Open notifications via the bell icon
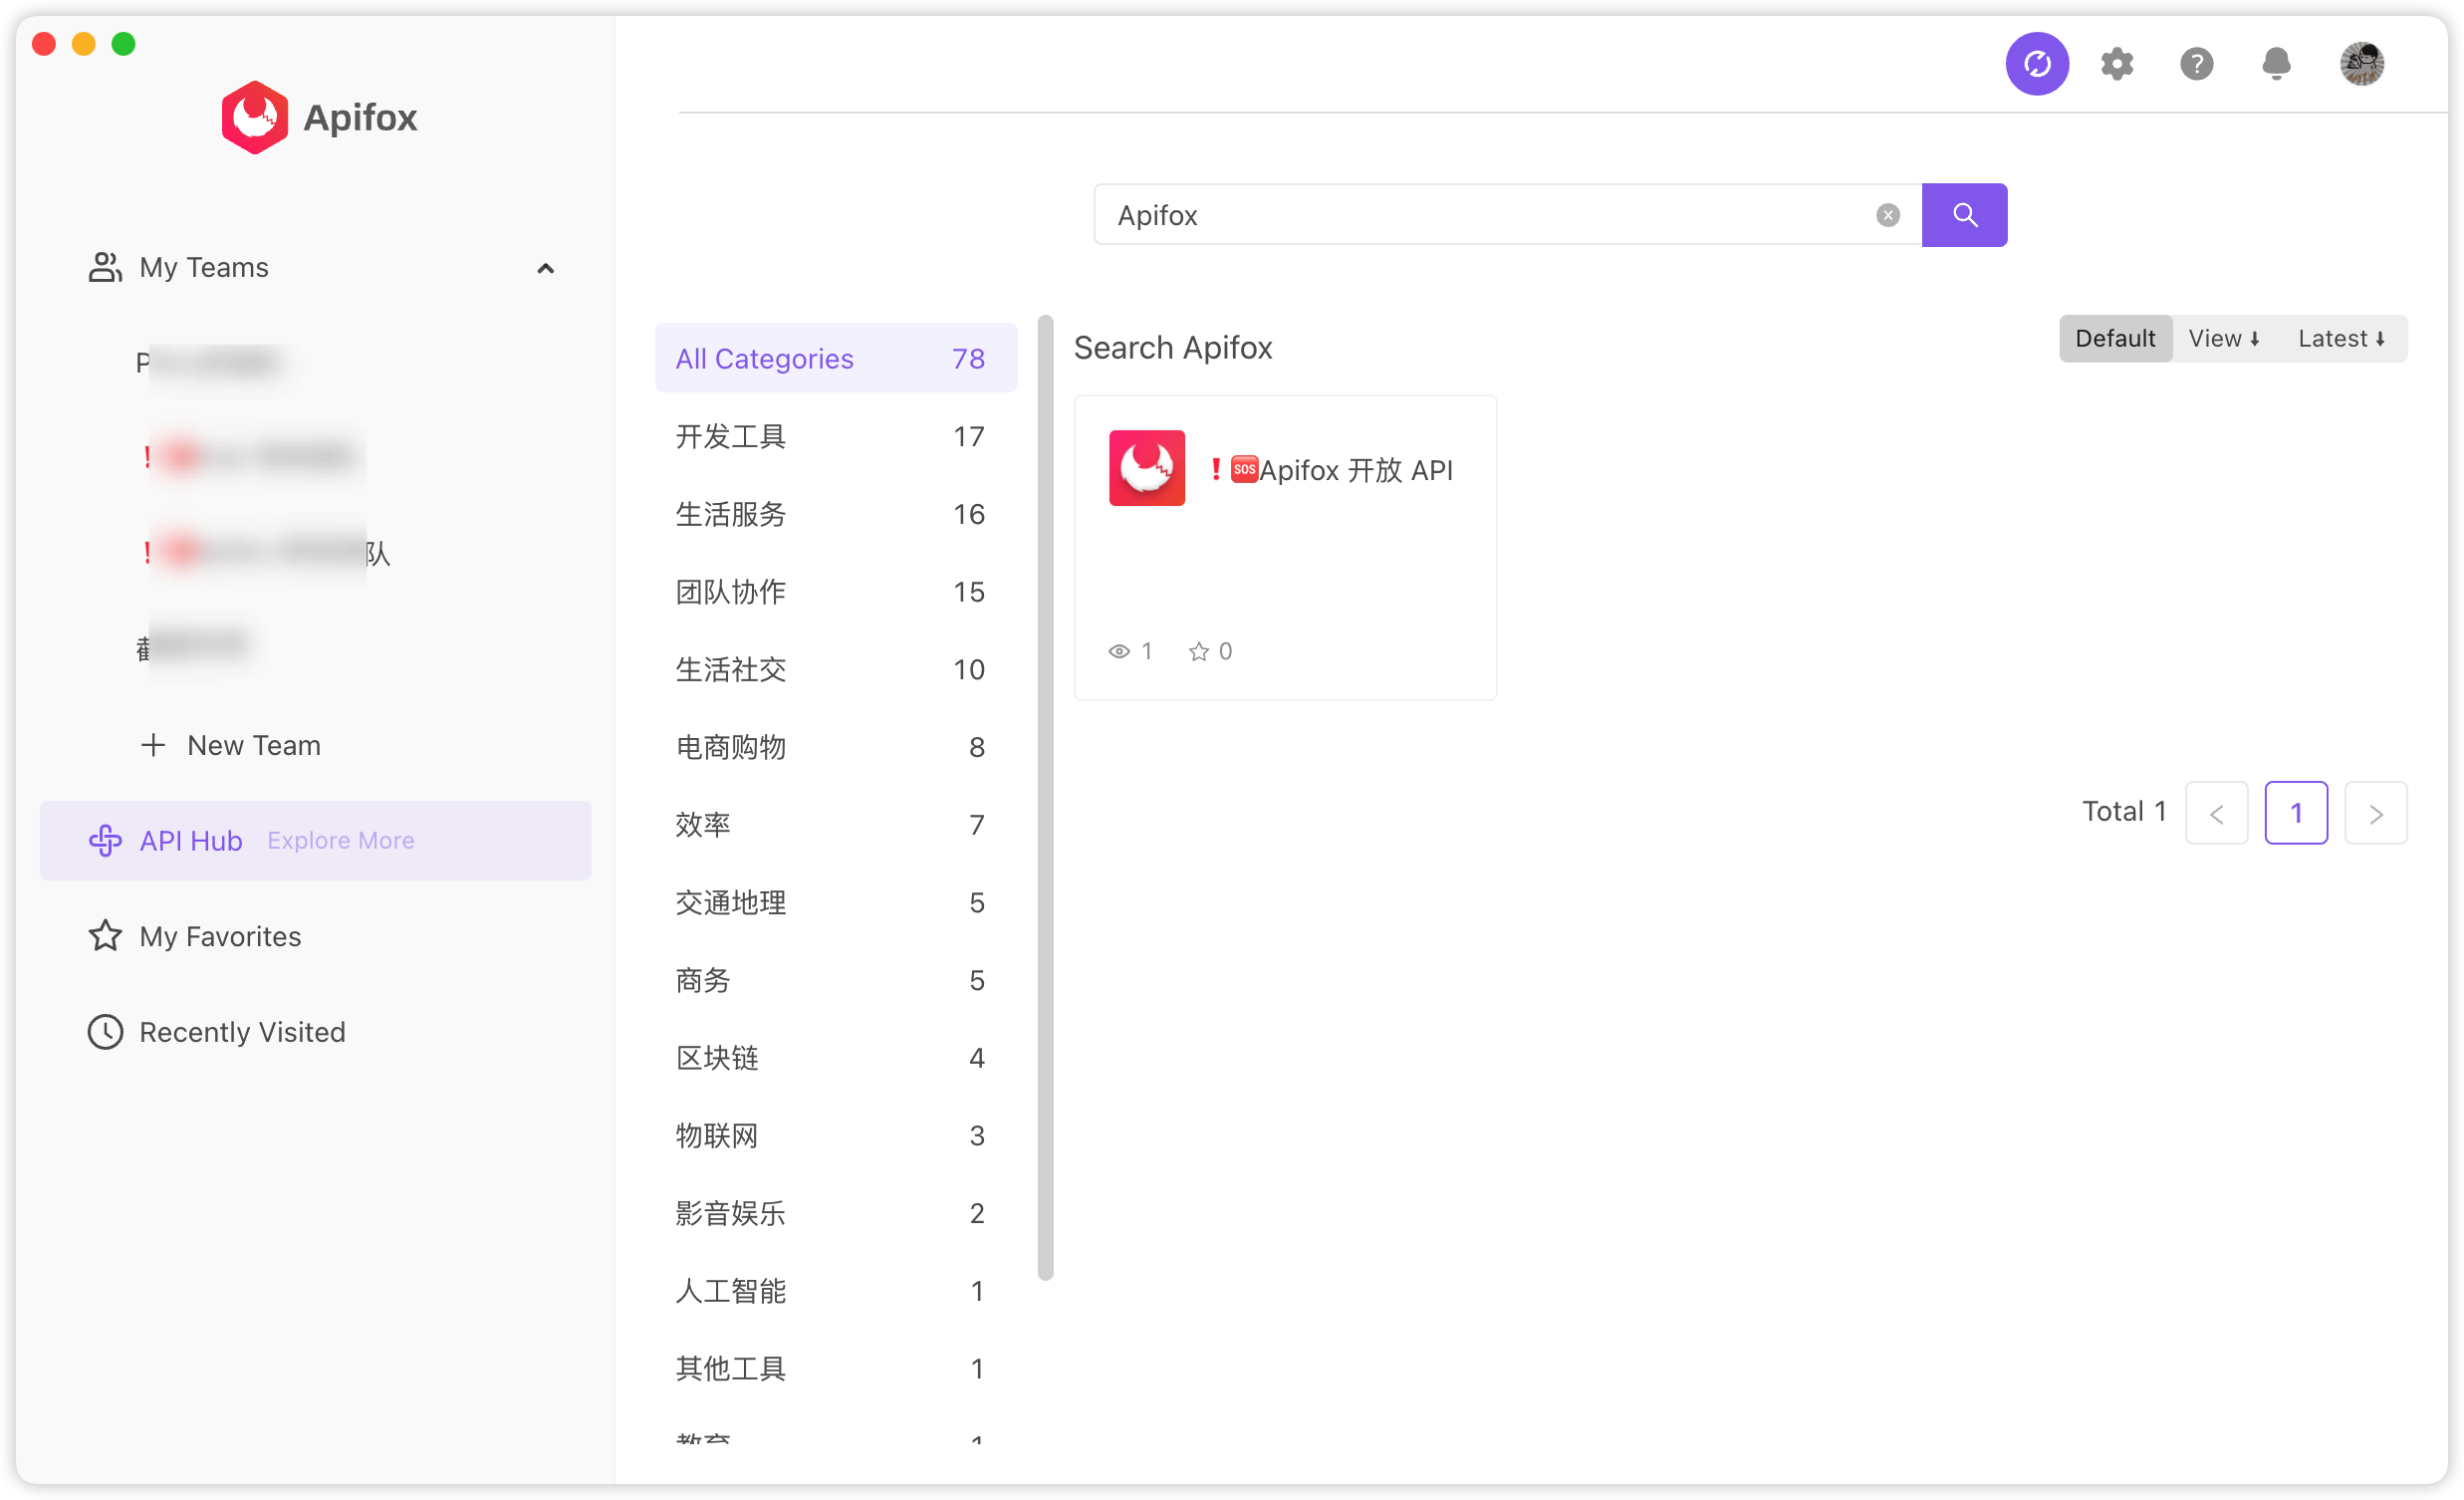The image size is (2464, 1500). (x=2276, y=64)
